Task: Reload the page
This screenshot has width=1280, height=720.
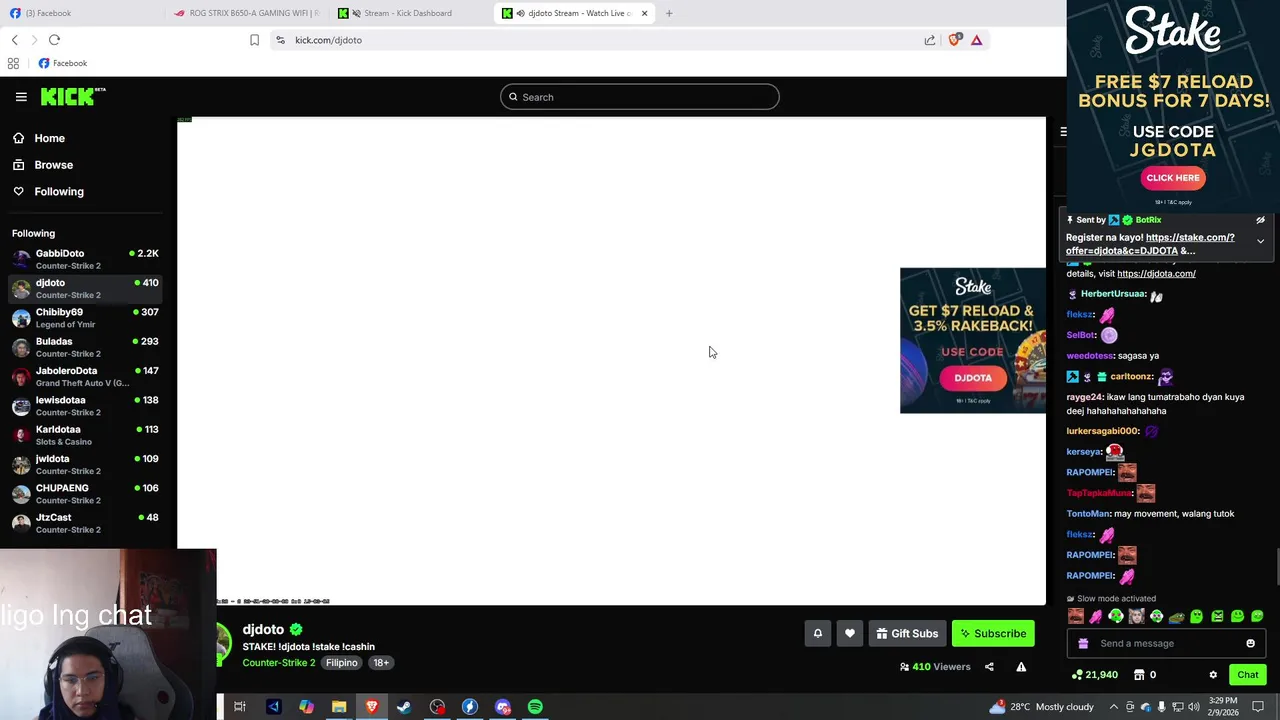Action: [54, 40]
